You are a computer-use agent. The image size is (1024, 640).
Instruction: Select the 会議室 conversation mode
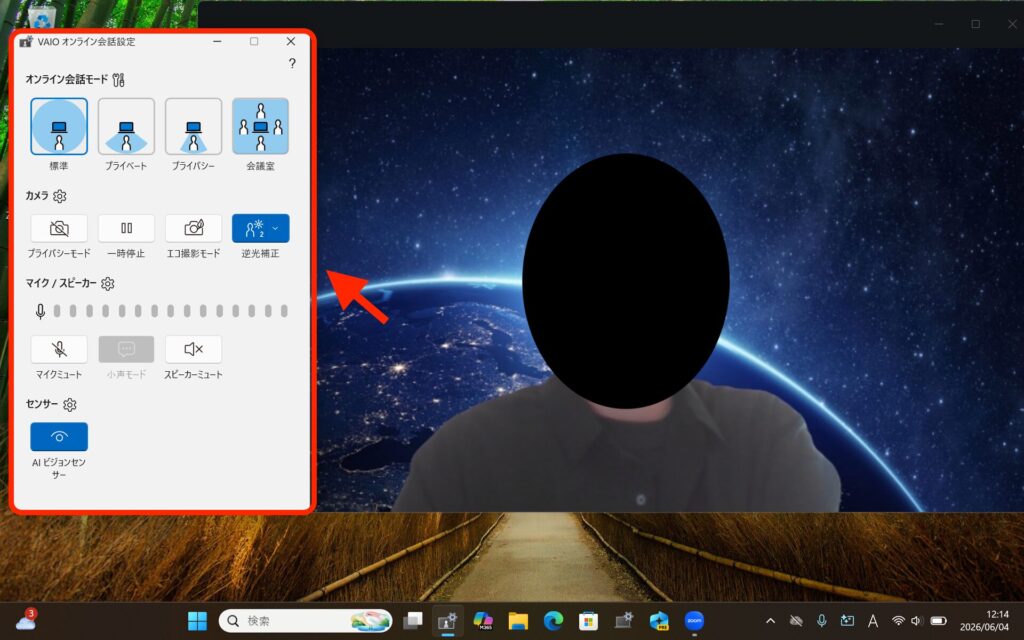pos(260,126)
